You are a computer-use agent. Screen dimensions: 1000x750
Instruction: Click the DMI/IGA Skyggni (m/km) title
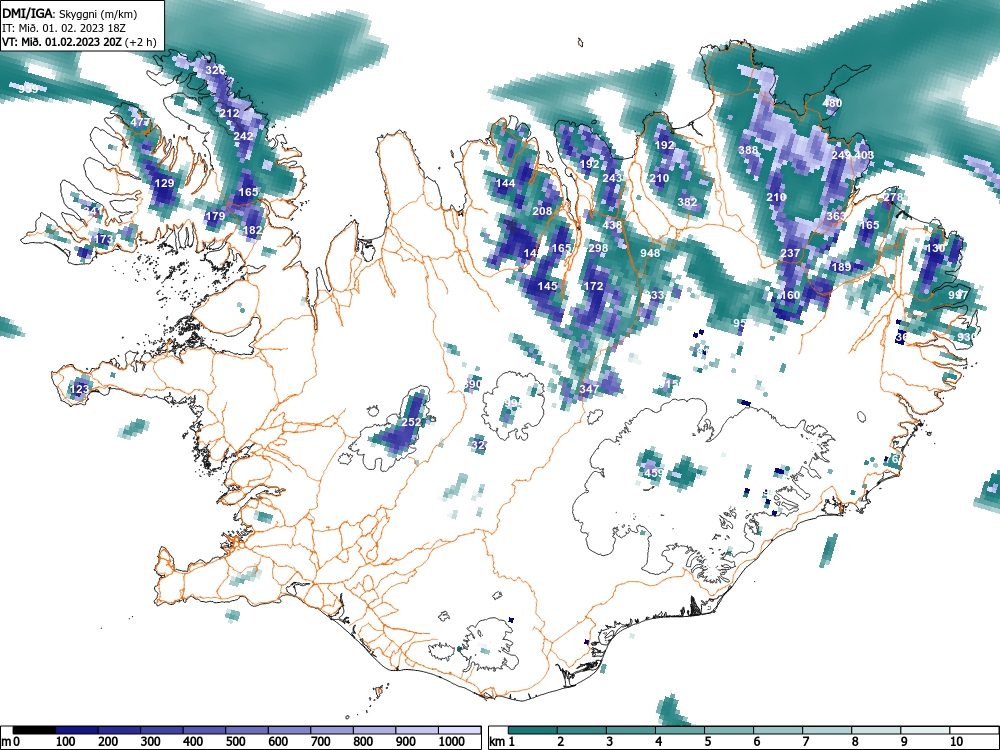coord(70,13)
